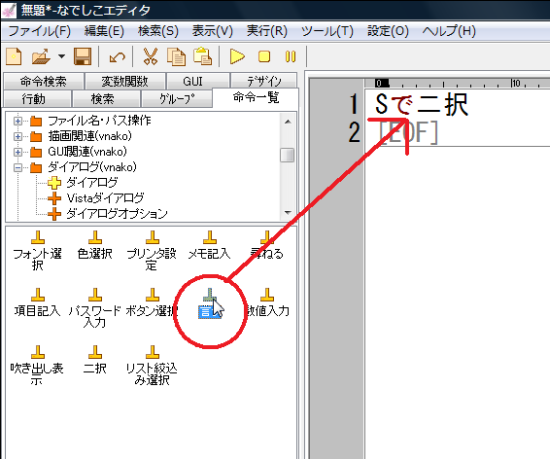Click the [EOF] marker on line 2
This screenshot has width=550, height=459.
pos(409,133)
